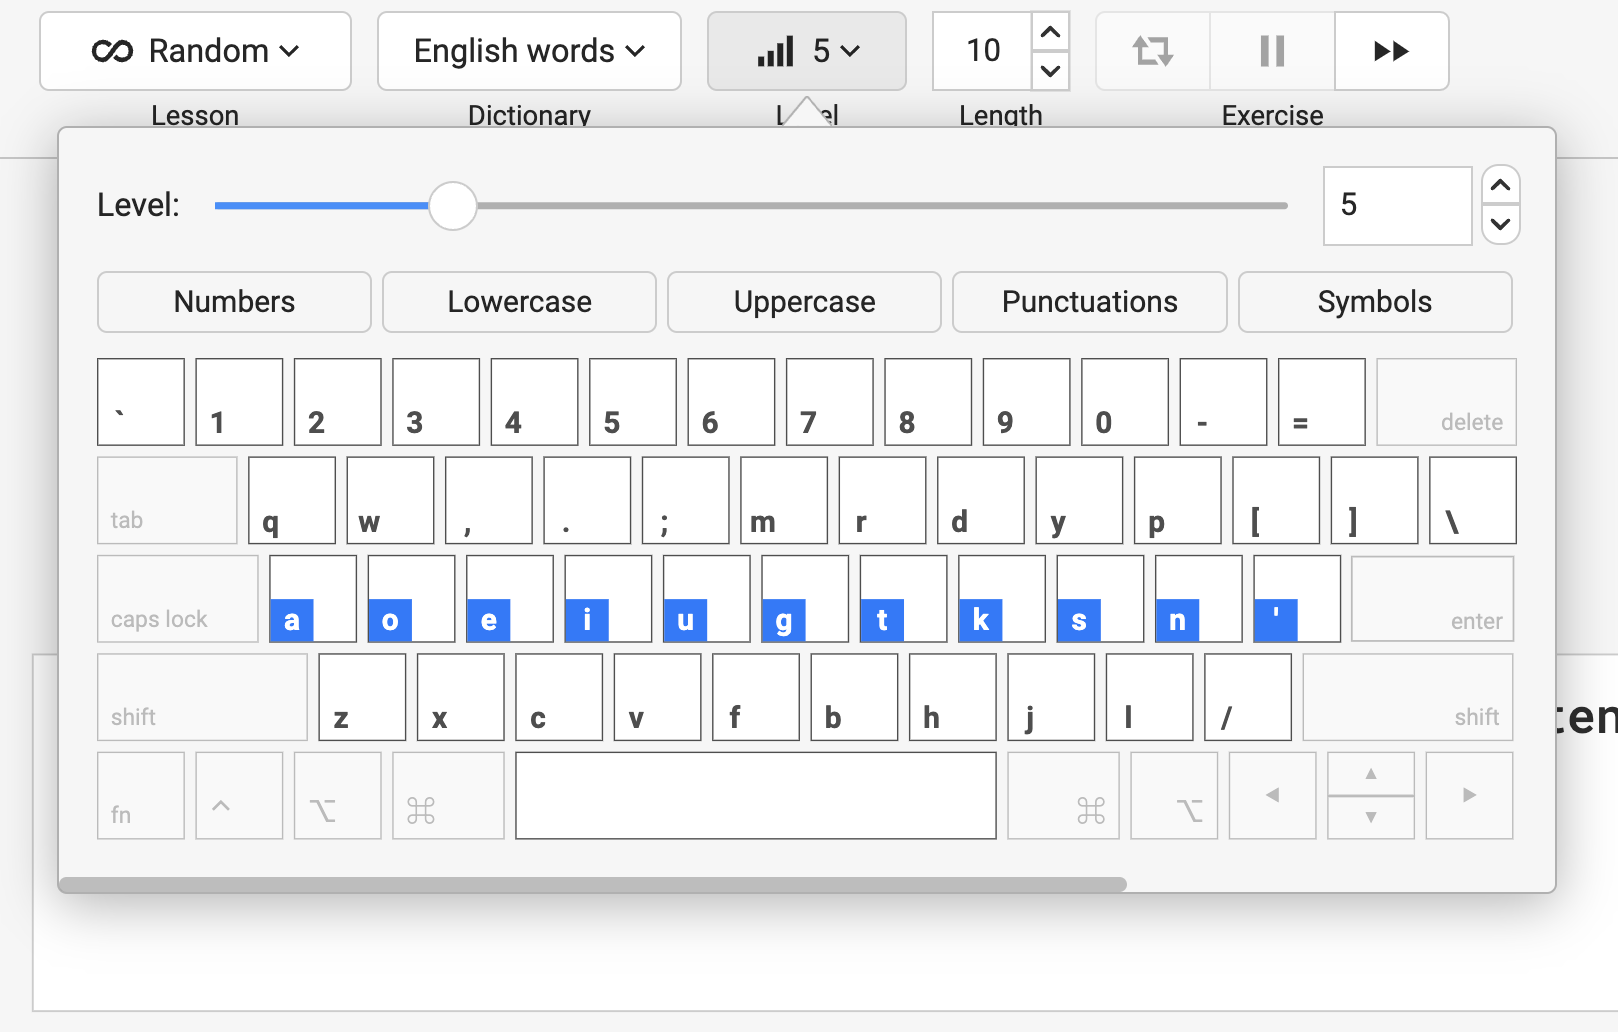Click the repeat exercise icon
This screenshot has width=1618, height=1032.
coord(1153,51)
